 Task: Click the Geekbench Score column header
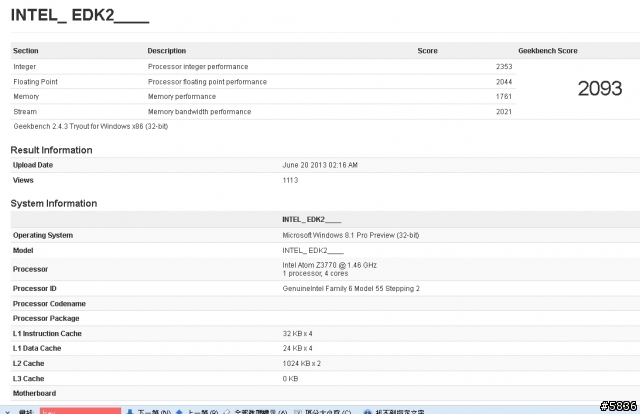coord(548,51)
